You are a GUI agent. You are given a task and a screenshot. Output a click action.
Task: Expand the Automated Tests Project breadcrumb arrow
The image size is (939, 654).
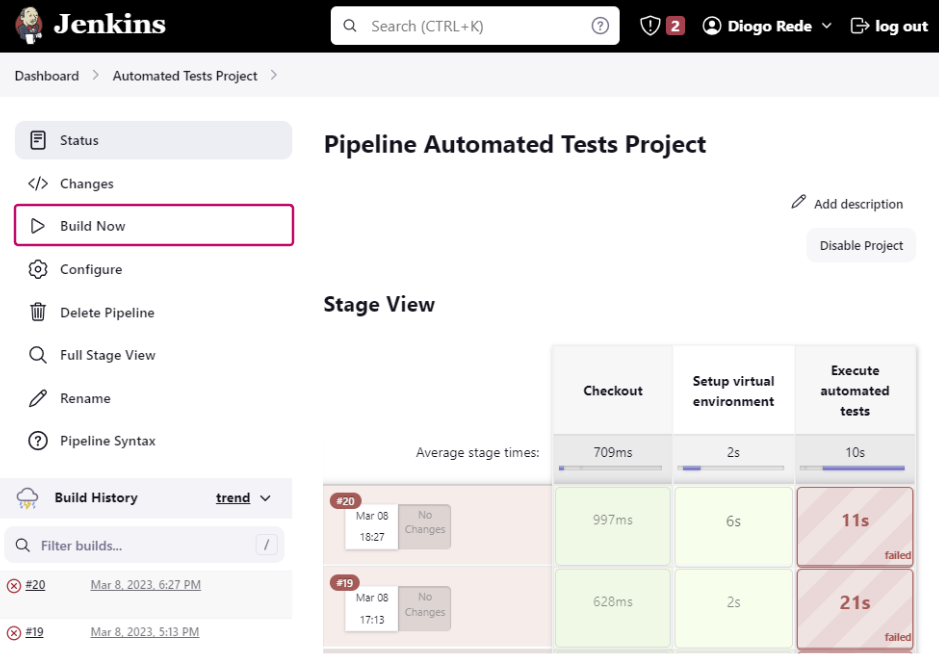click(274, 76)
